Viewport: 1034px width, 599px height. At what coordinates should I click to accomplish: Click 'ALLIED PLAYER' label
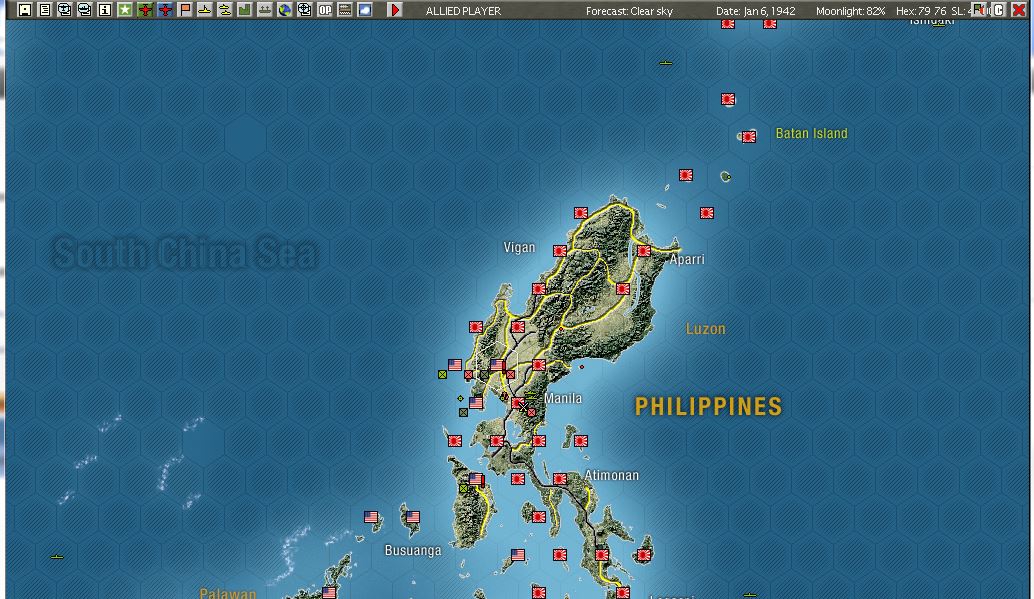[x=463, y=11]
